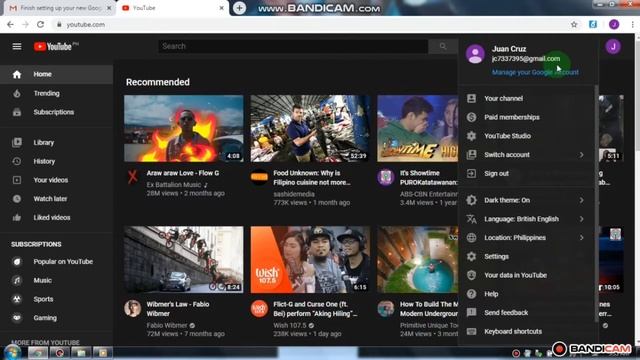640x360 pixels.
Task: Open the bike stunt video thumbnail
Action: [x=184, y=260]
